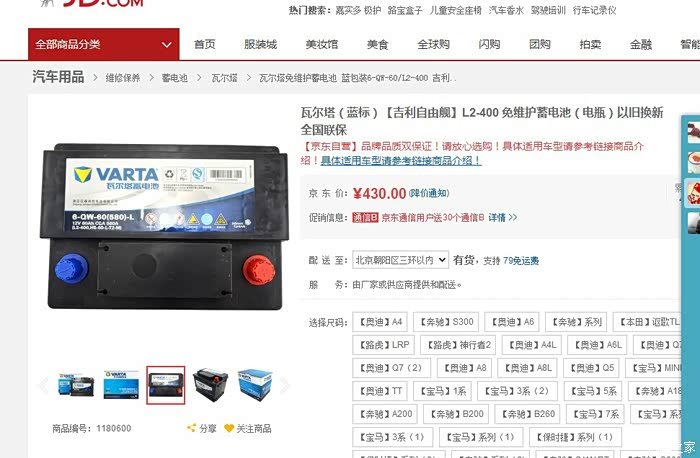Select the blue Varta box thumbnail
This screenshot has height=458, width=700.
255,385
